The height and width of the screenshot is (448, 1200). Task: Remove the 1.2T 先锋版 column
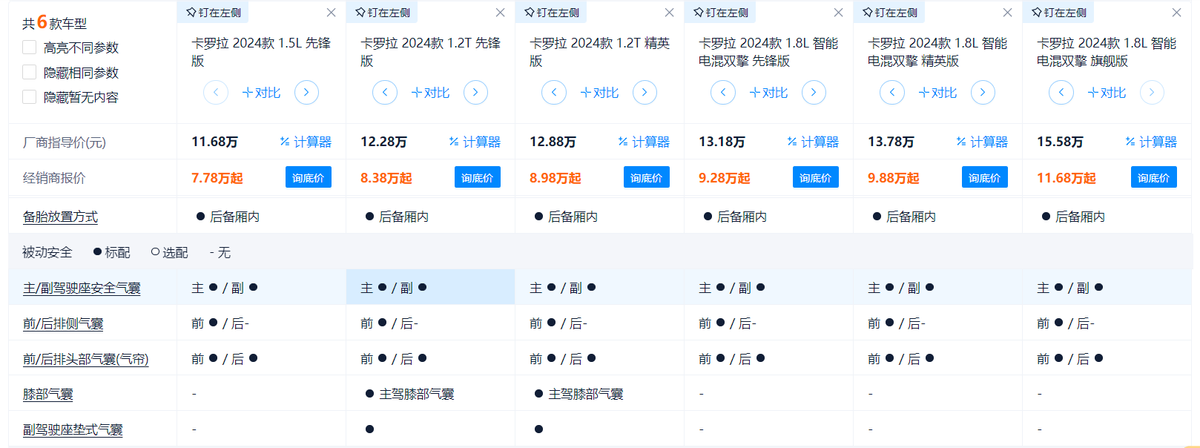point(500,13)
